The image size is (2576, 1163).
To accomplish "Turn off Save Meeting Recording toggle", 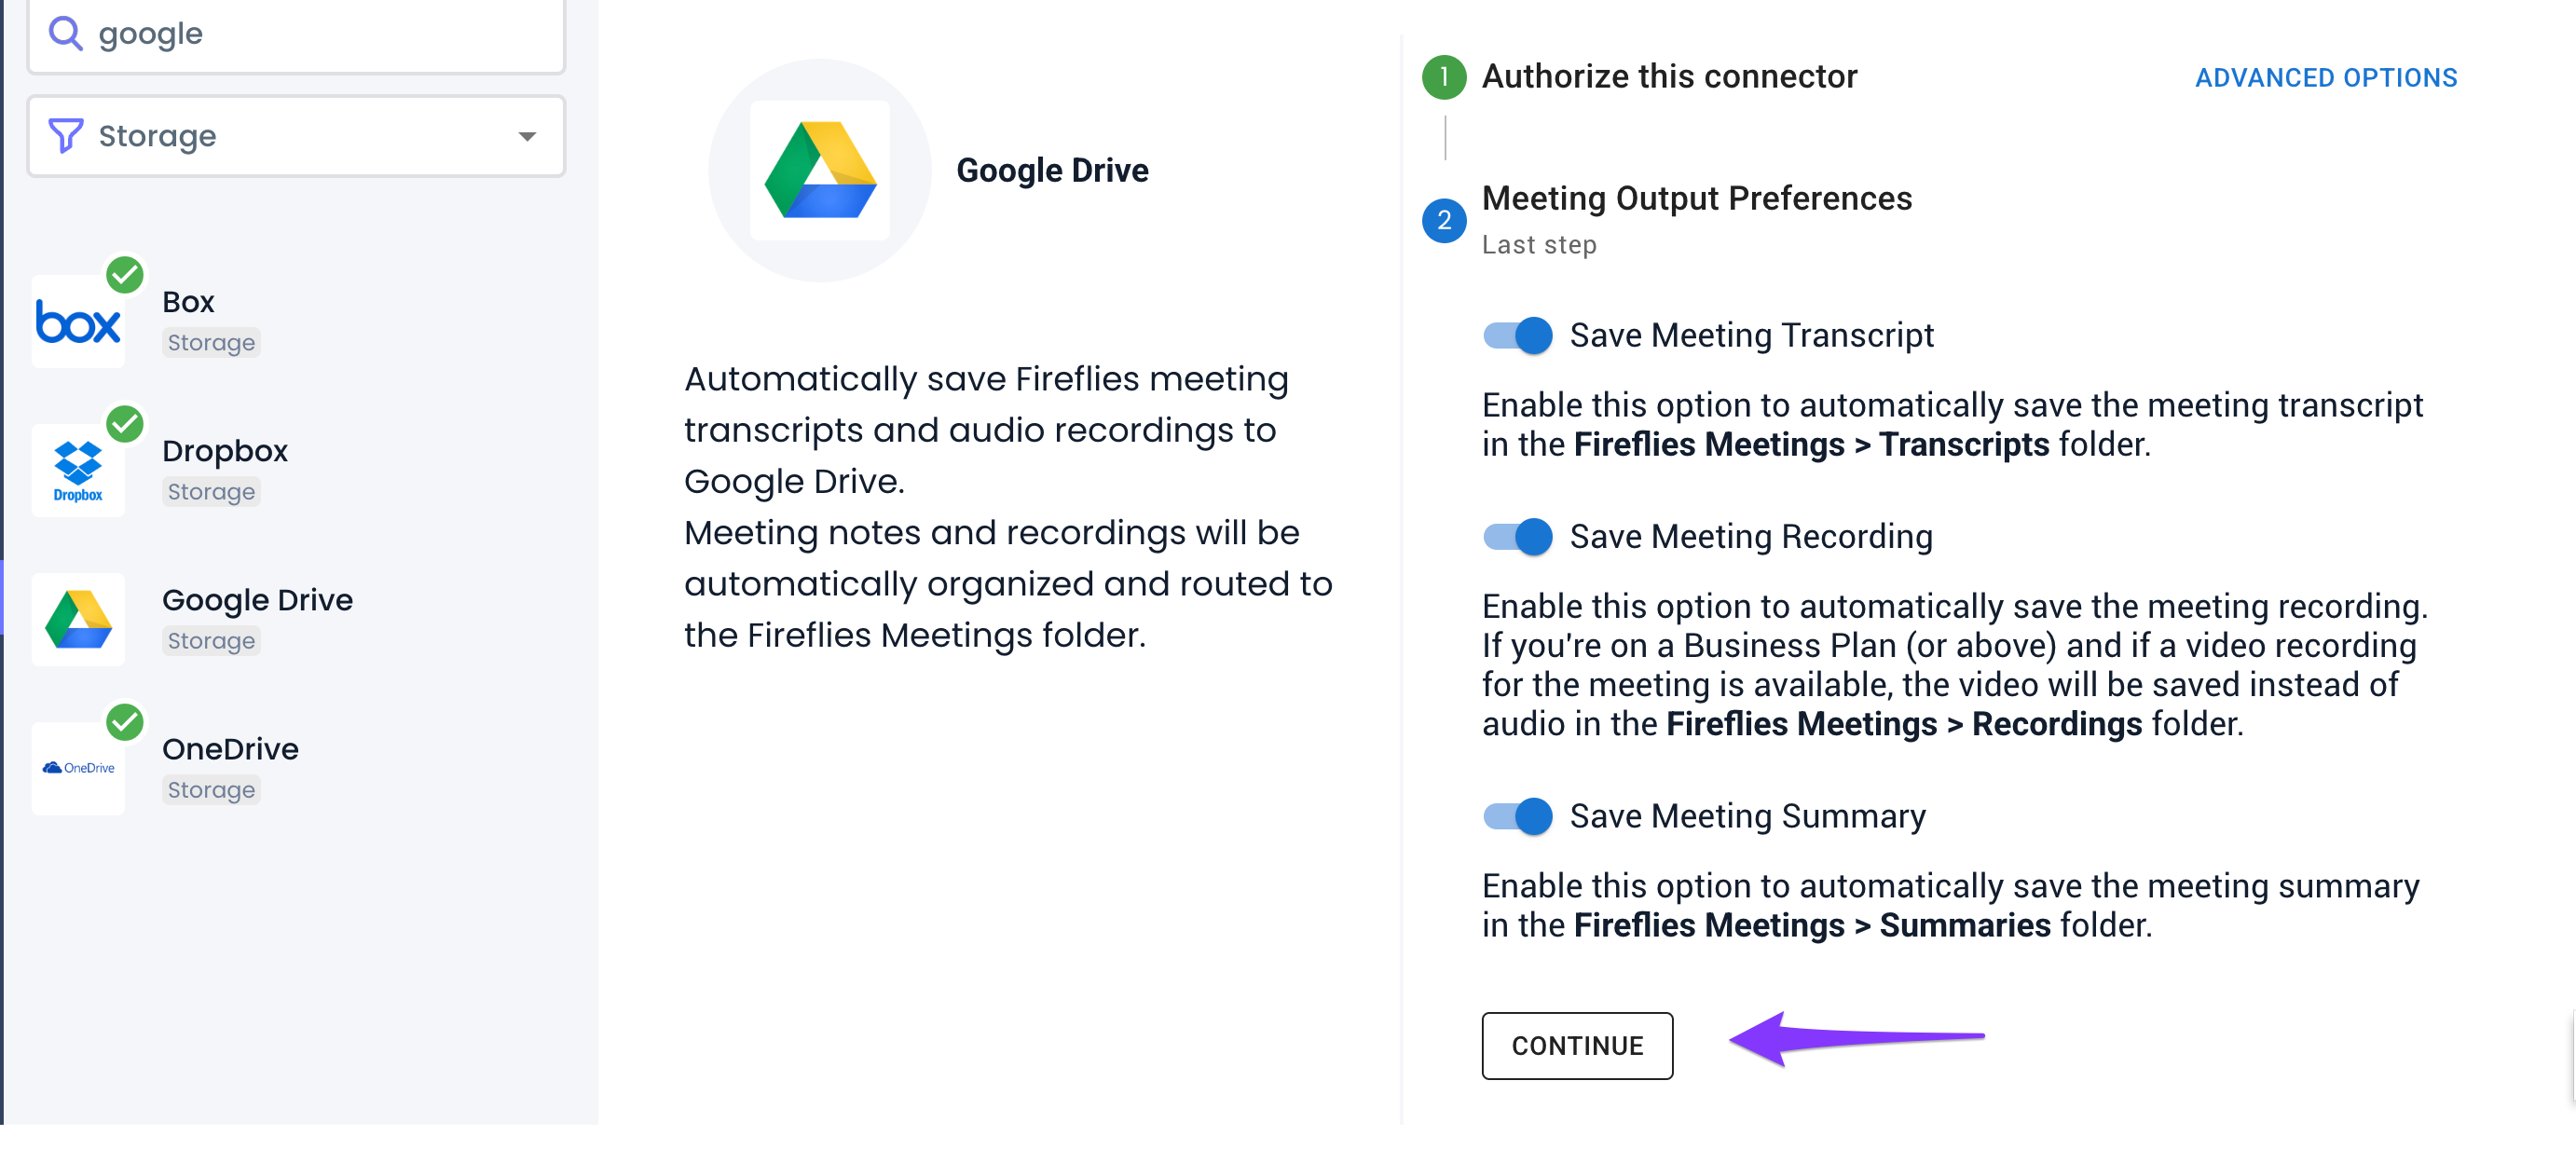I will point(1517,537).
